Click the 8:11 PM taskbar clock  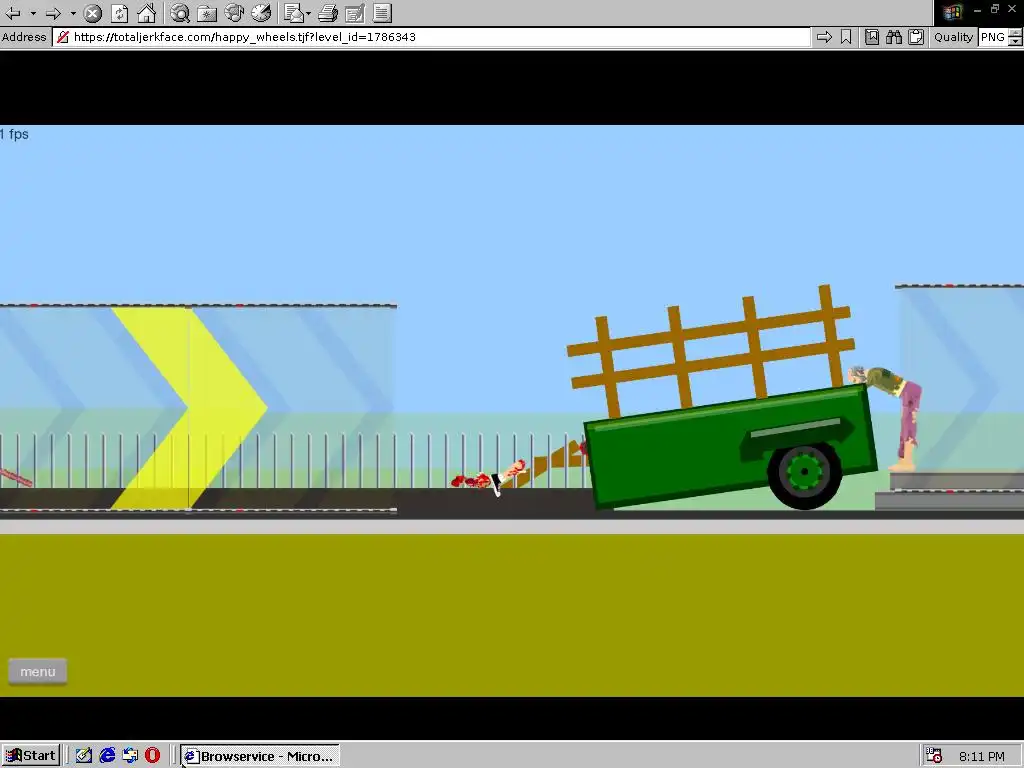(x=982, y=756)
